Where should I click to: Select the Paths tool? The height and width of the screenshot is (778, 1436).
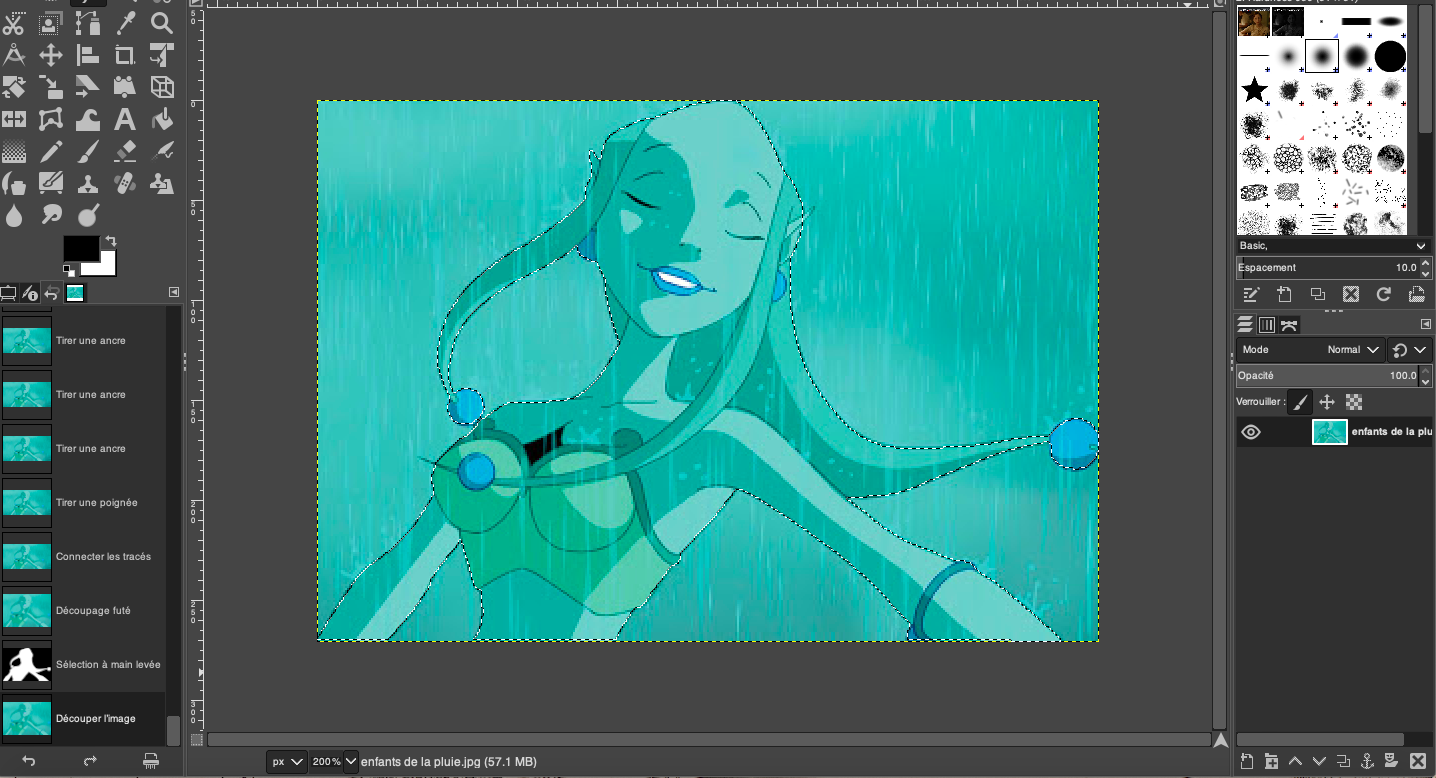pyautogui.click(x=88, y=23)
